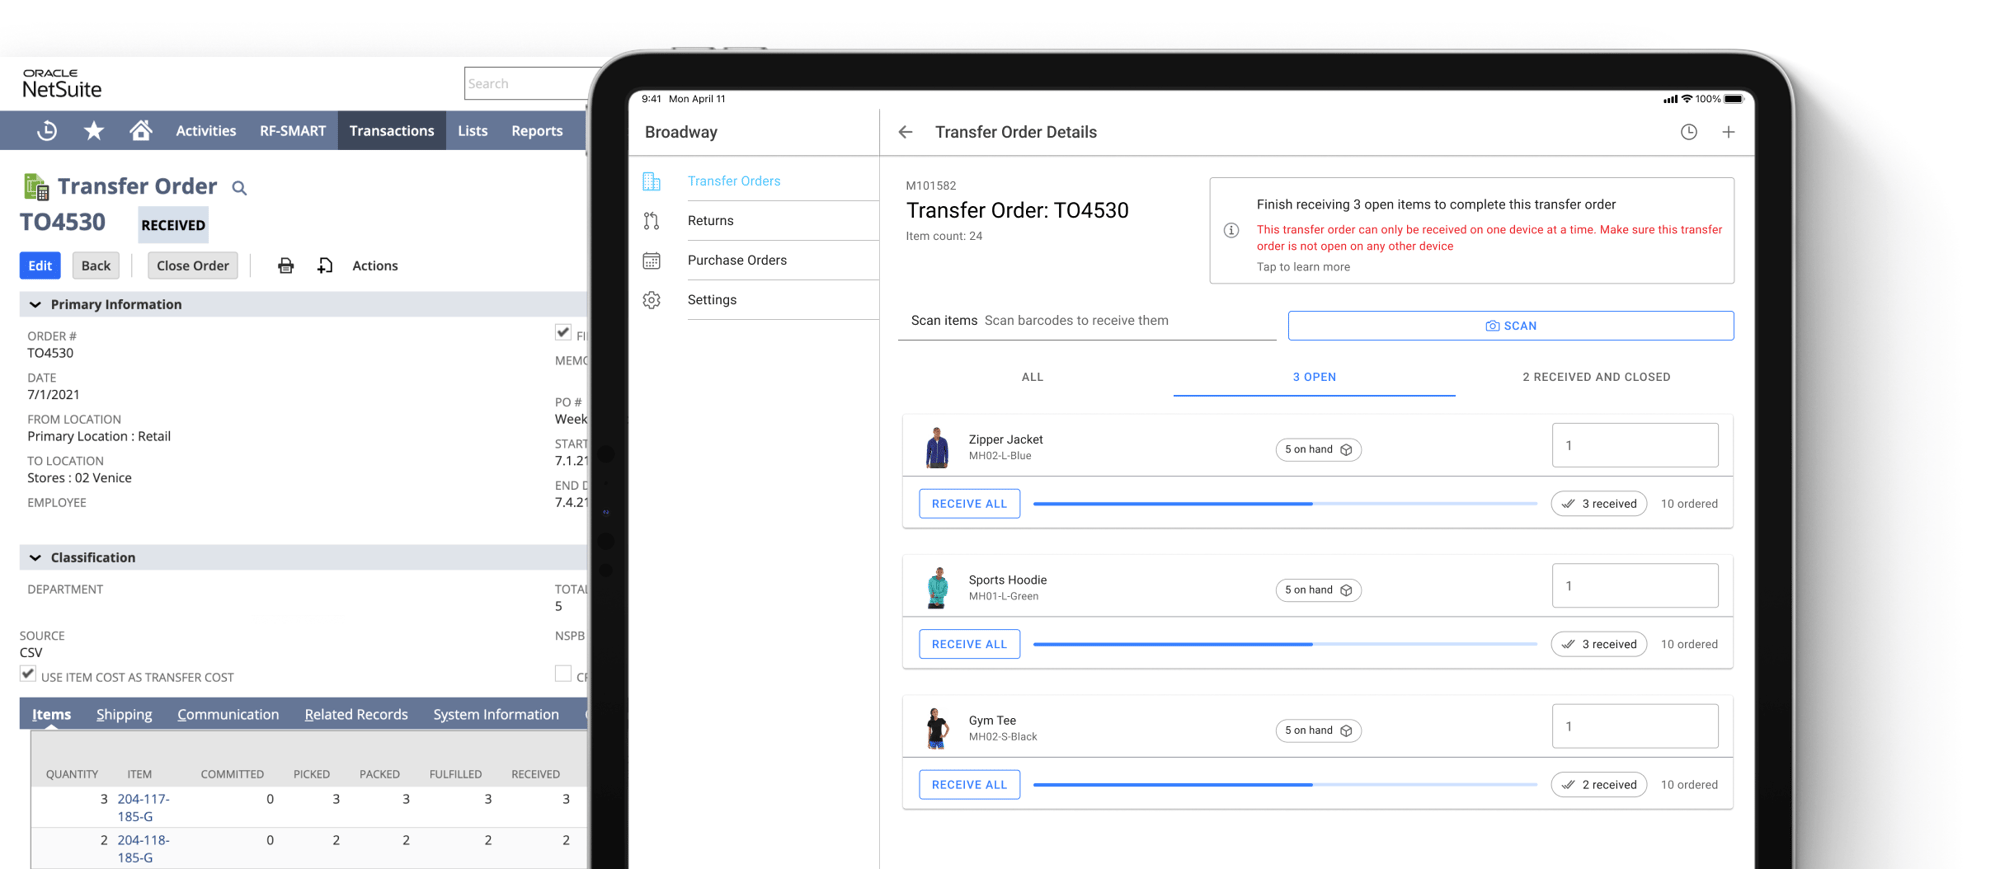This screenshot has width=2000, height=869.
Task: Click the box icon in the Sports Hoodie on-hand badge
Action: tap(1346, 590)
